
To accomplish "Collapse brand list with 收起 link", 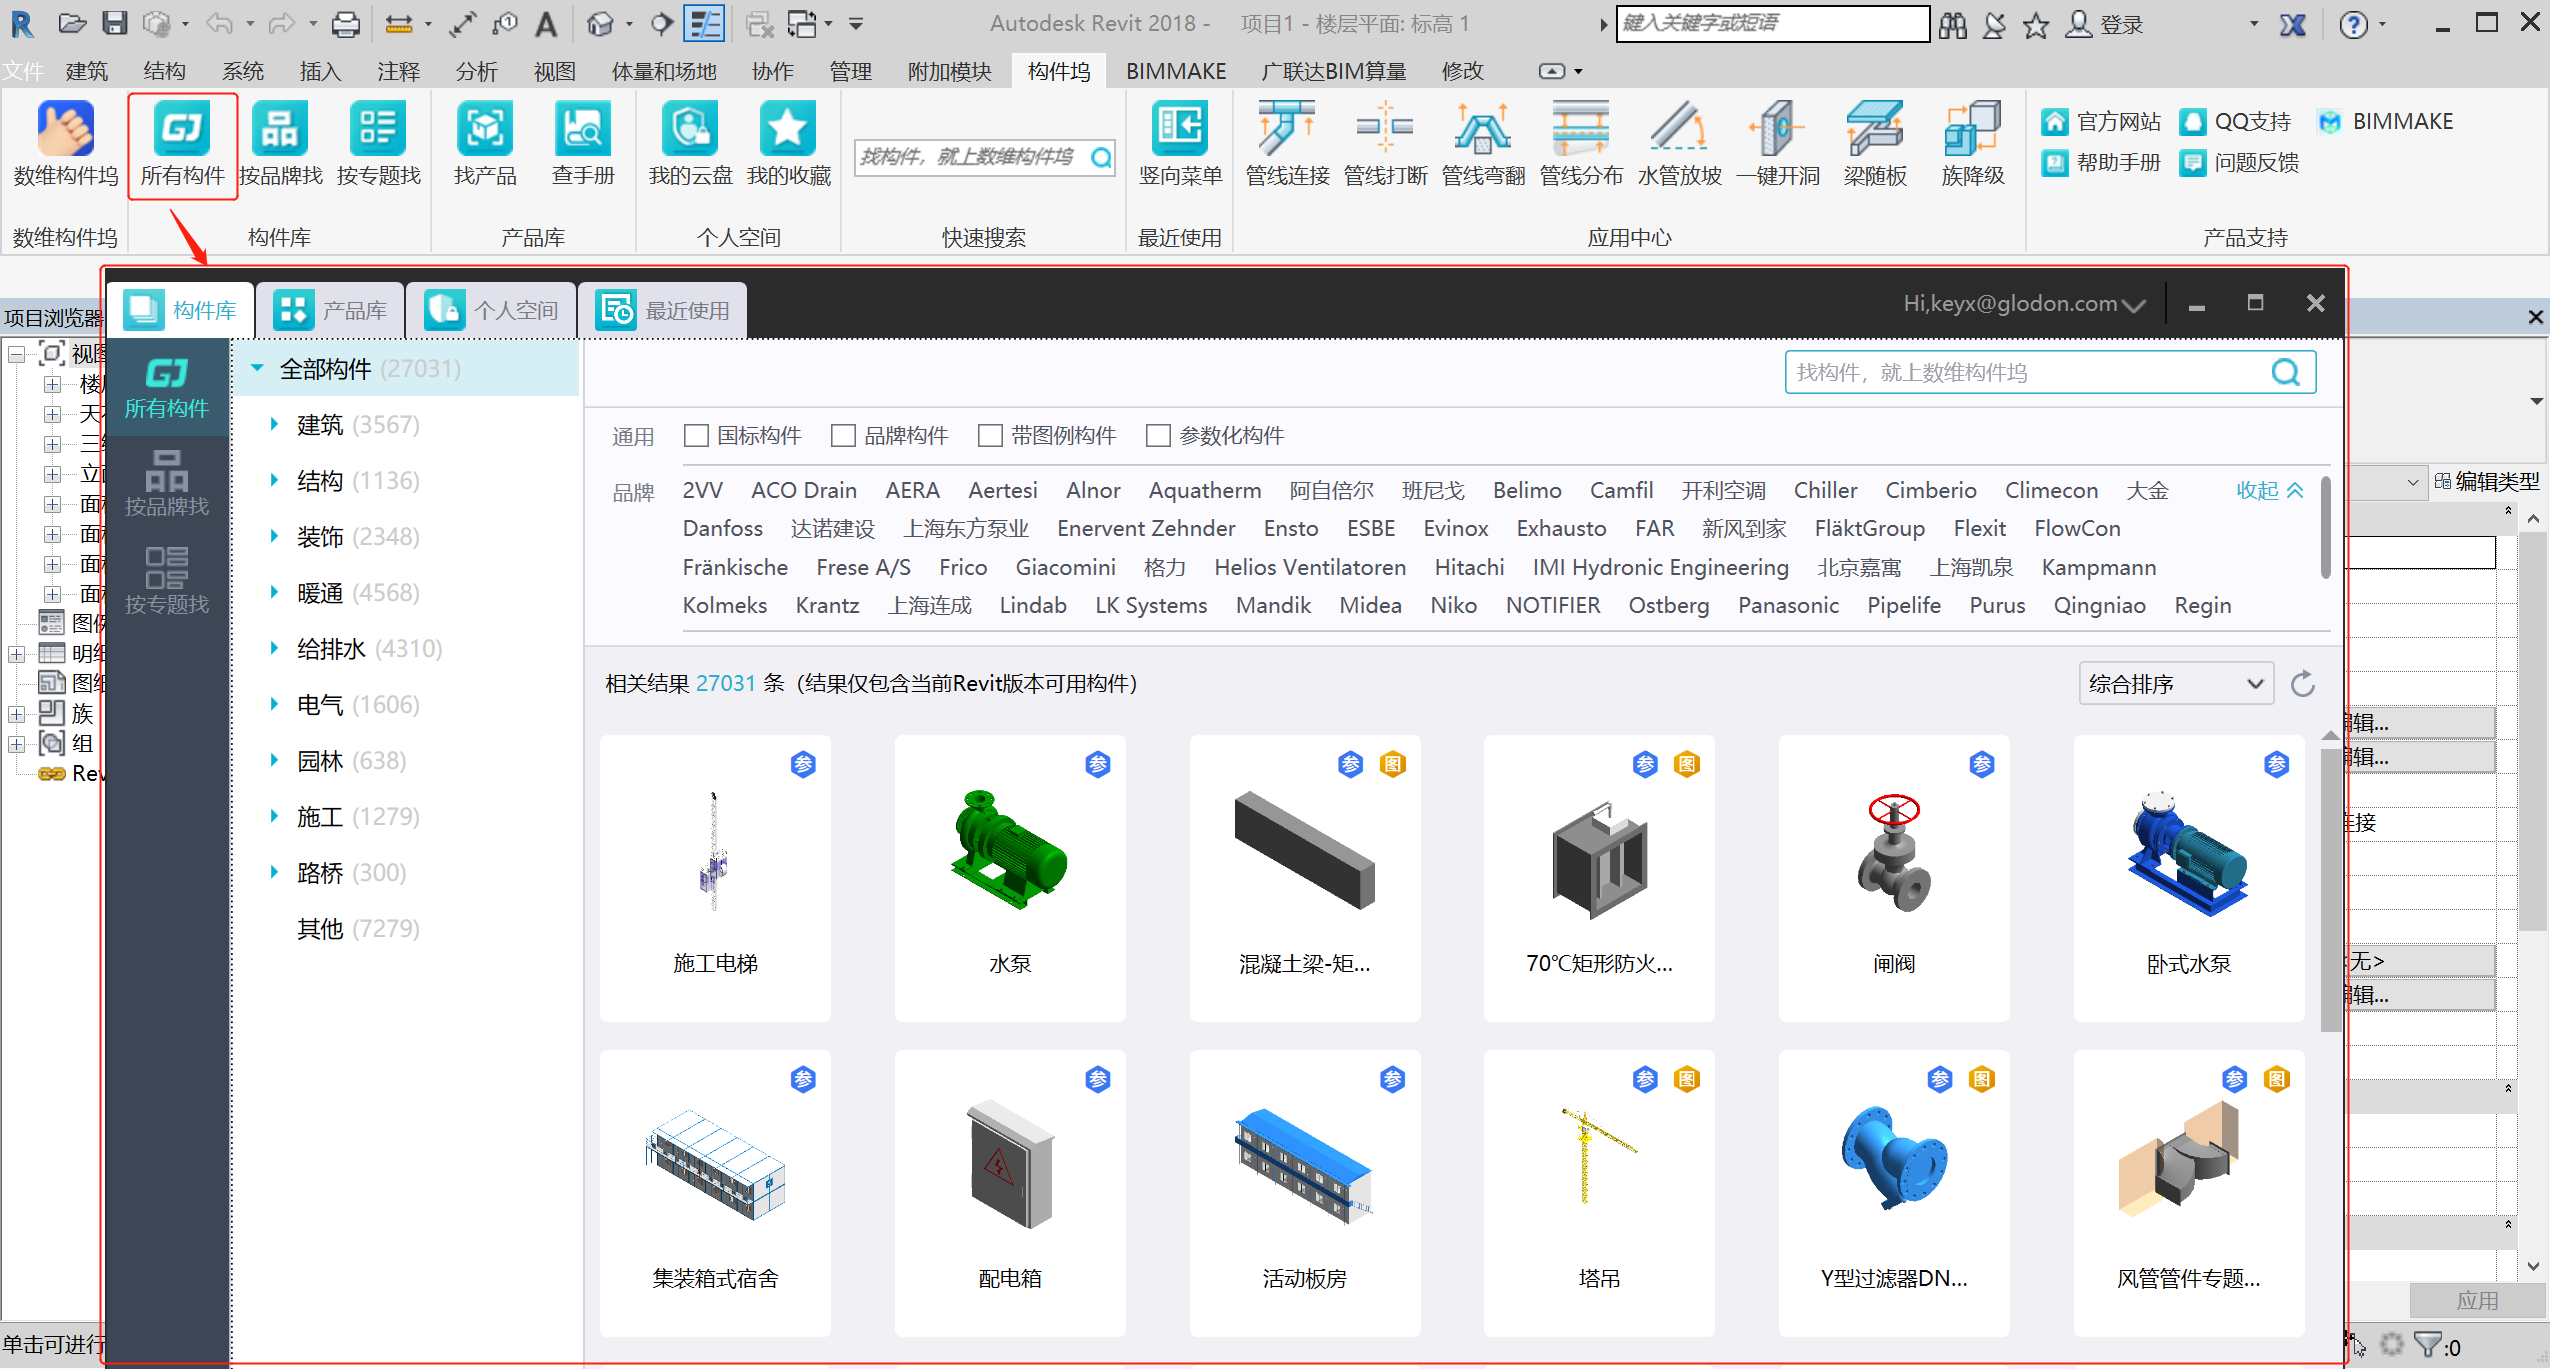I will tap(2269, 490).
